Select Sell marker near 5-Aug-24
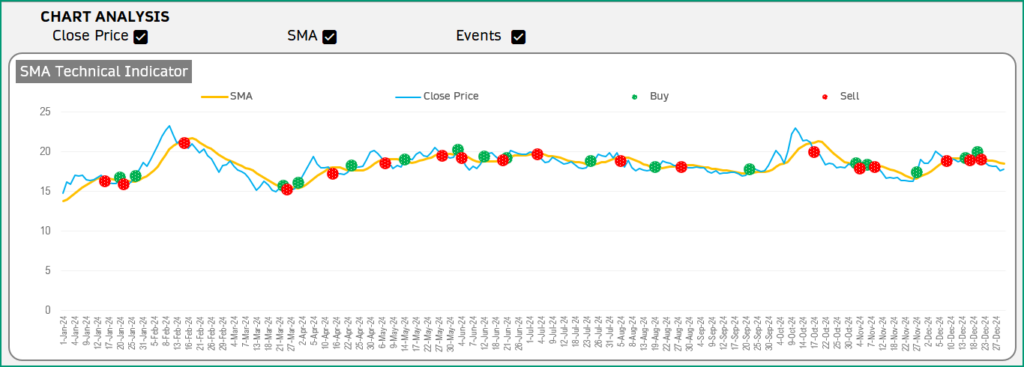Viewport: 1024px width, 367px height. click(620, 161)
